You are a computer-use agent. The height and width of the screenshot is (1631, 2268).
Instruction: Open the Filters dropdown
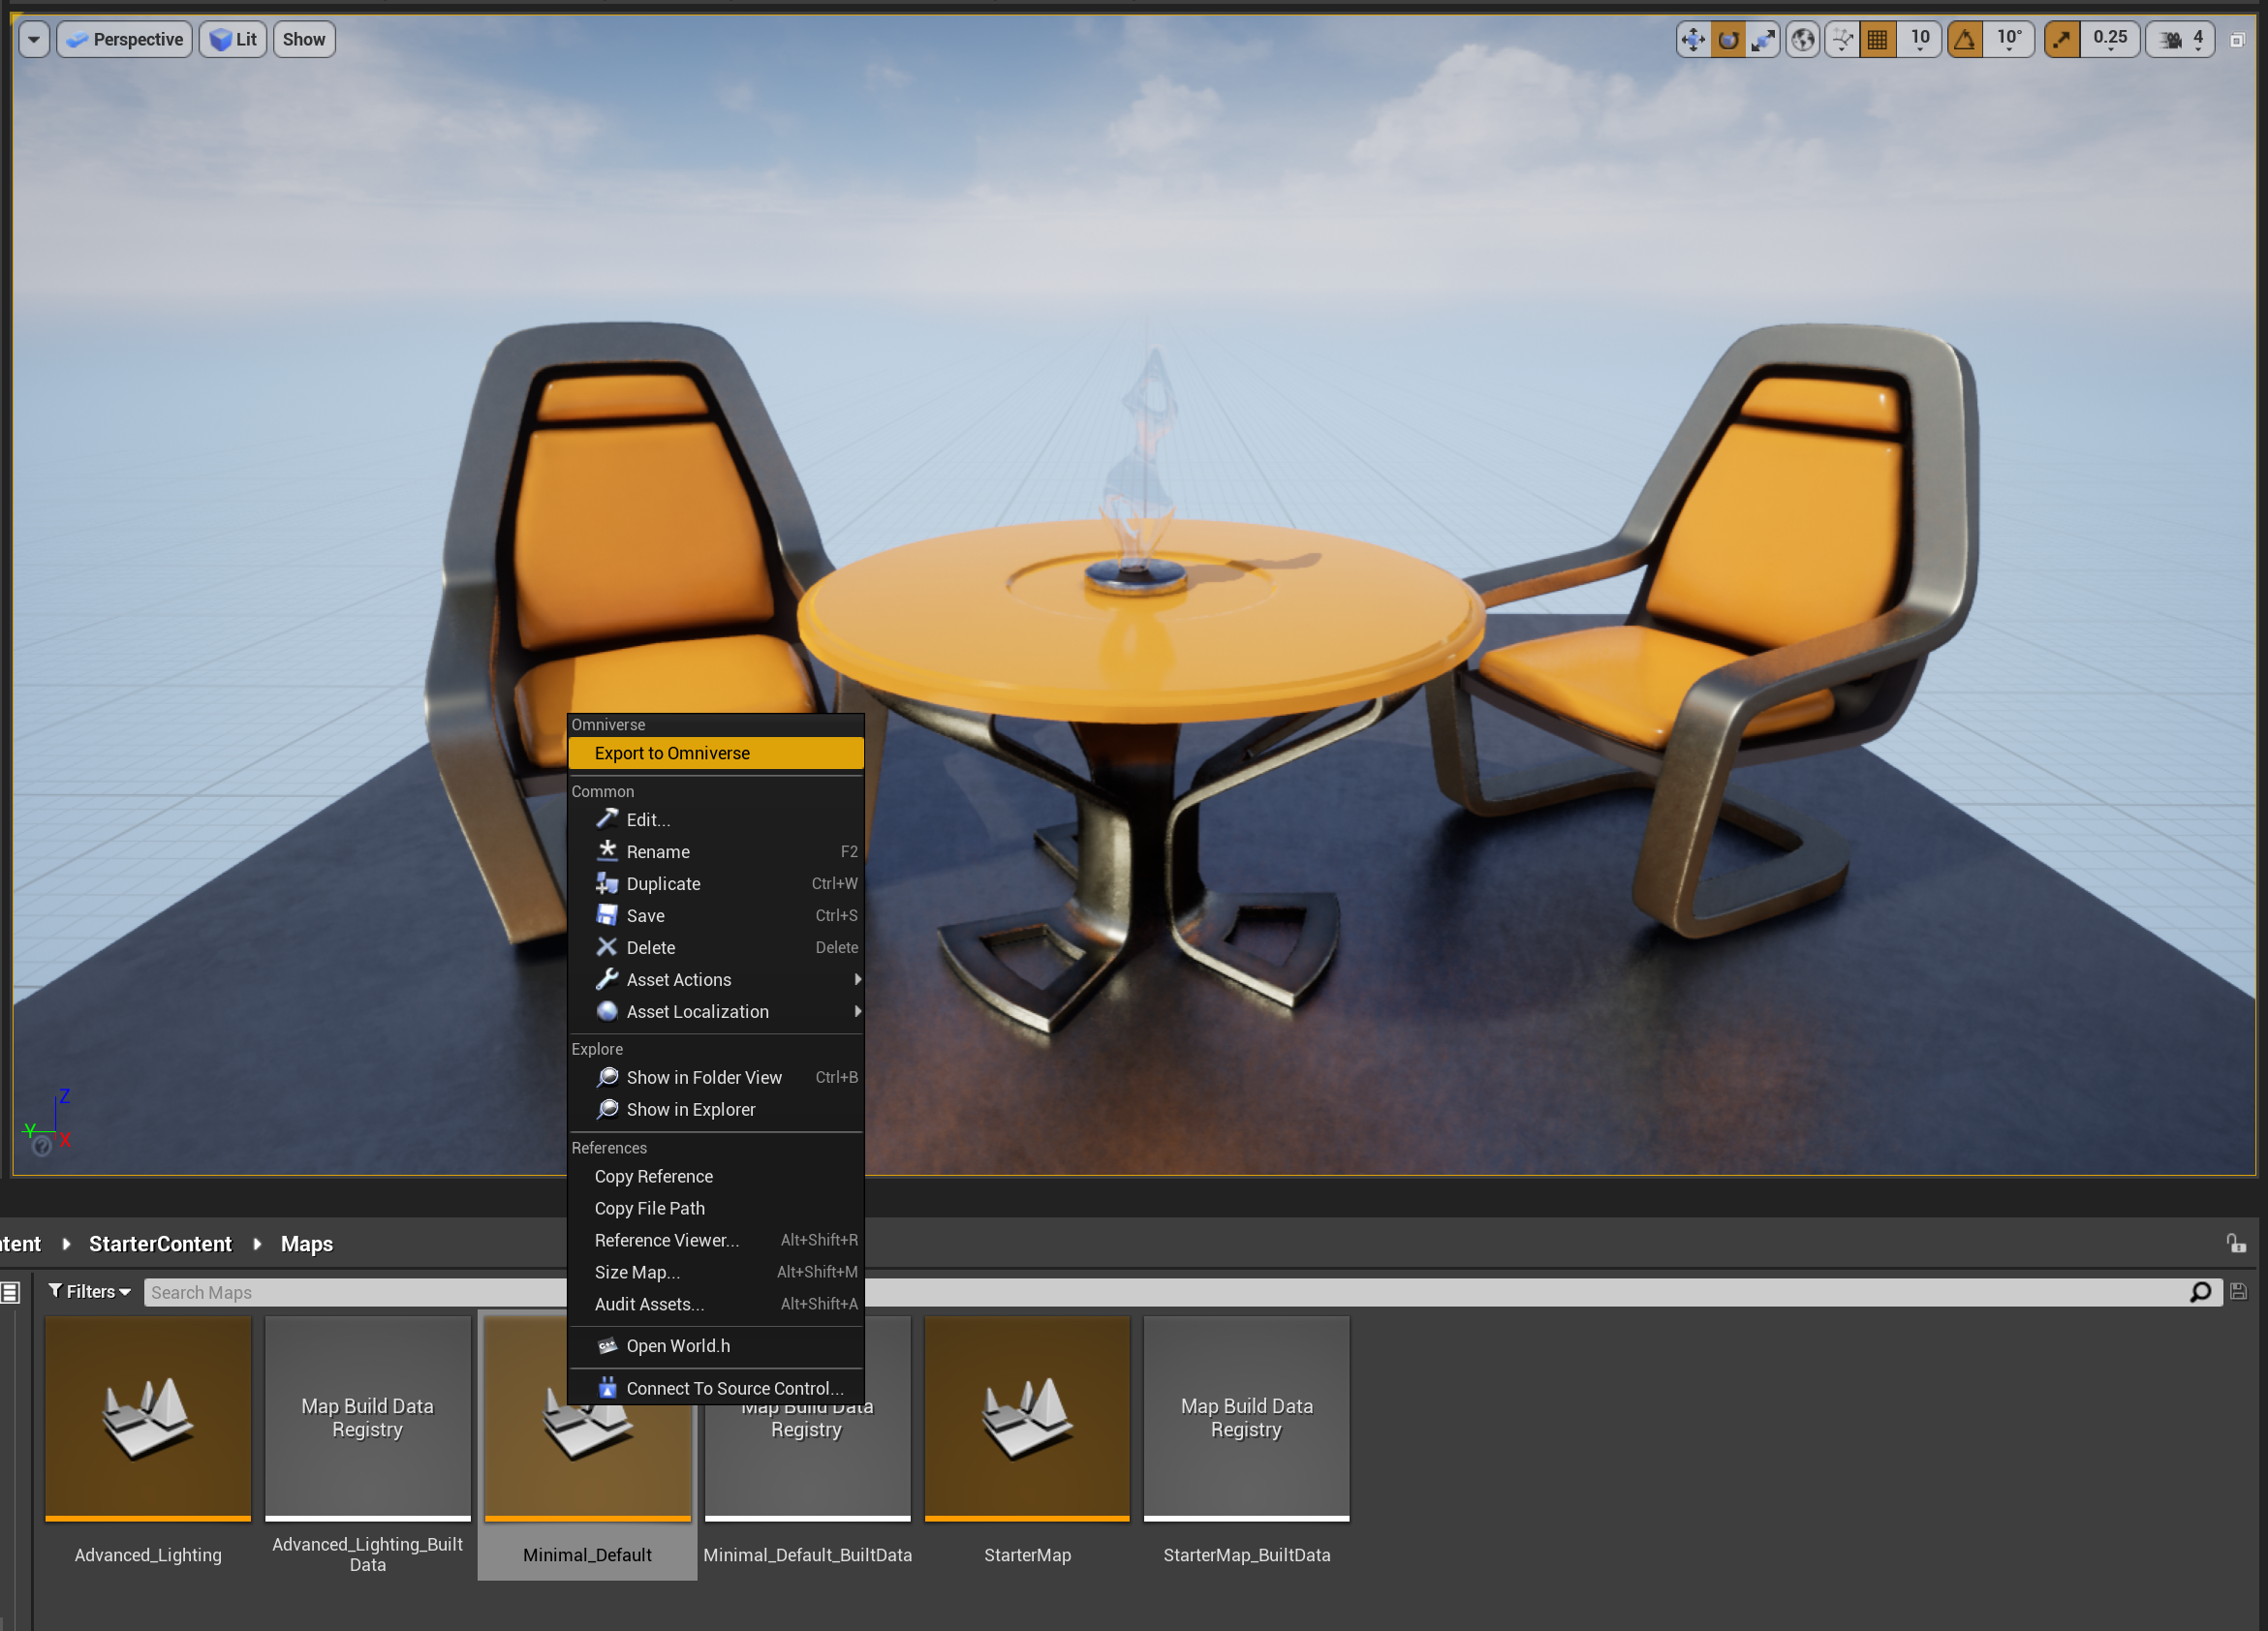tap(90, 1292)
